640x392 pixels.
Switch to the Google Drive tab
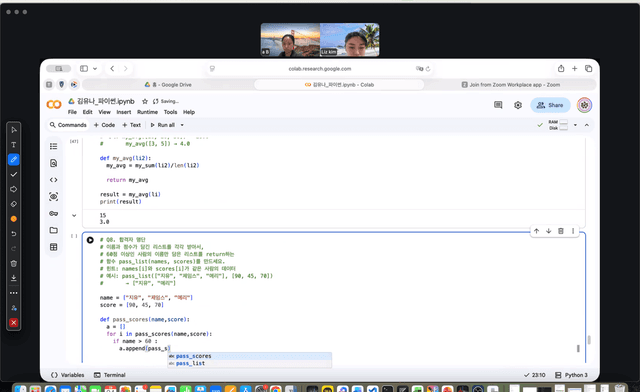[168, 85]
